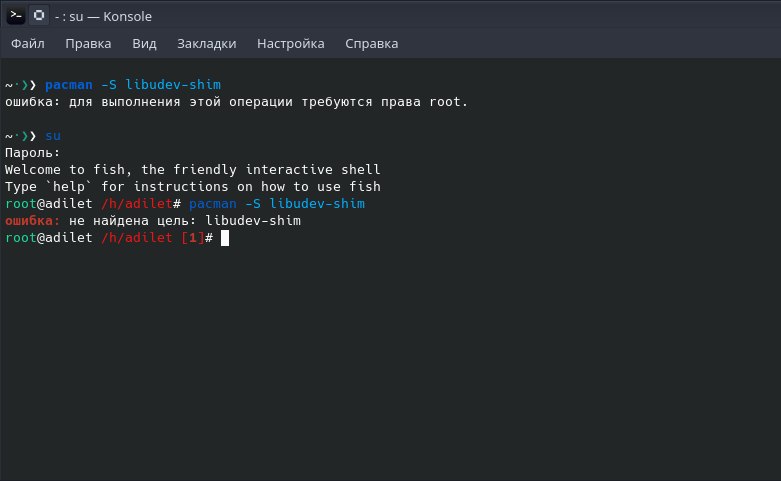Click the Konsole terminal icon in title bar
Viewport: 781px width, 481px height.
pyautogui.click(x=15, y=15)
